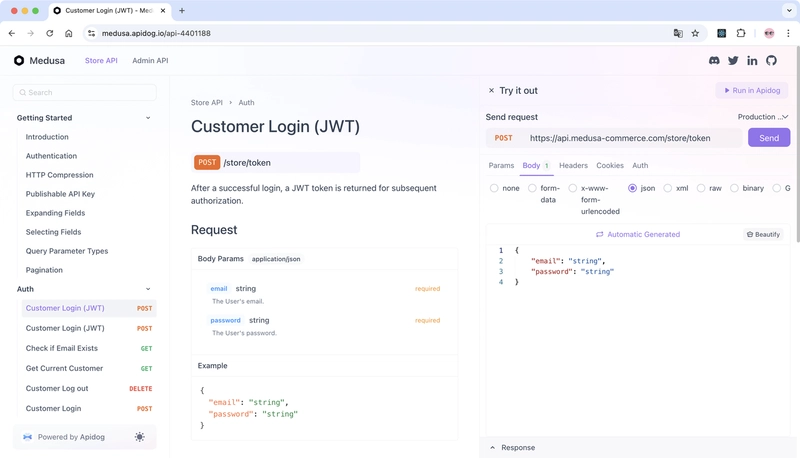
Task: Select the none body type
Action: point(494,188)
